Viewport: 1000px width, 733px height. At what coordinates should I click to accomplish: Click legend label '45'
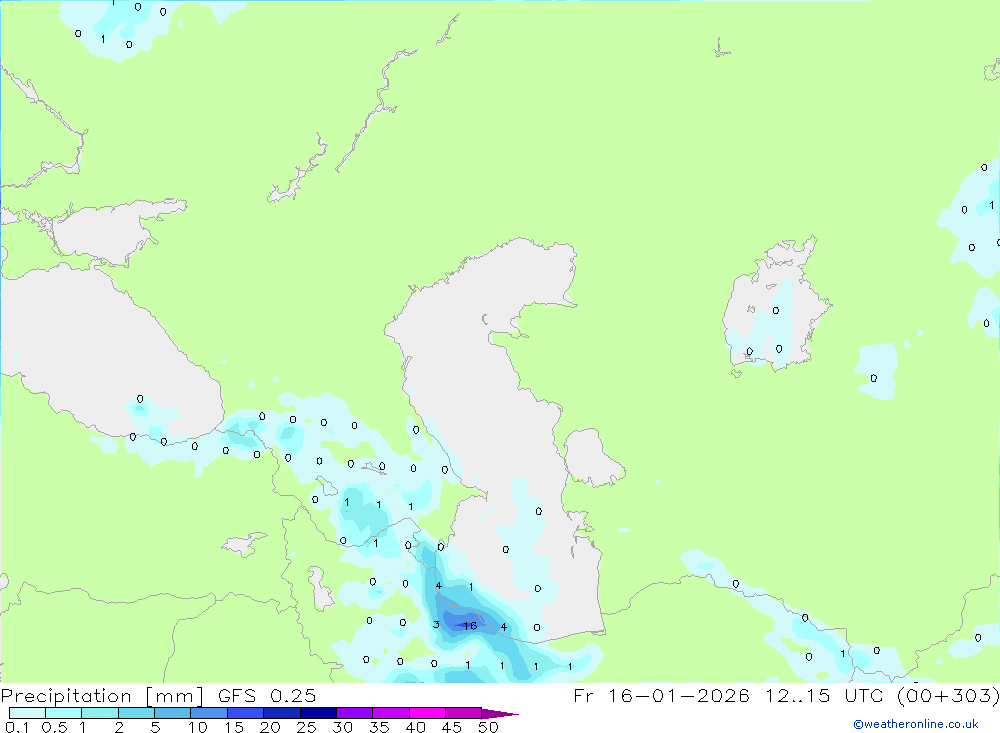tap(452, 727)
